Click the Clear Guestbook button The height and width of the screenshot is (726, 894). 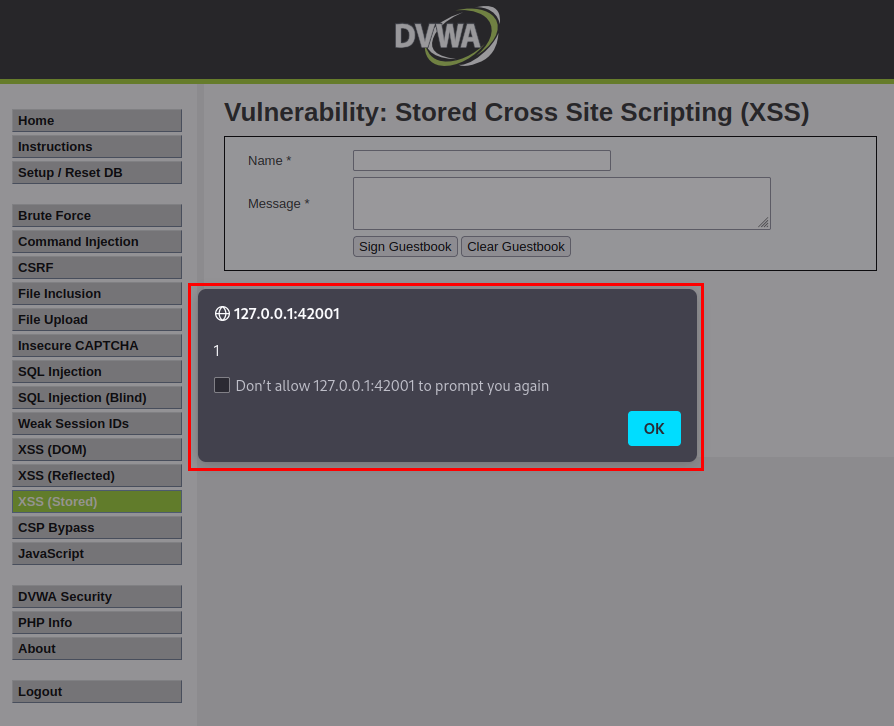pos(516,246)
